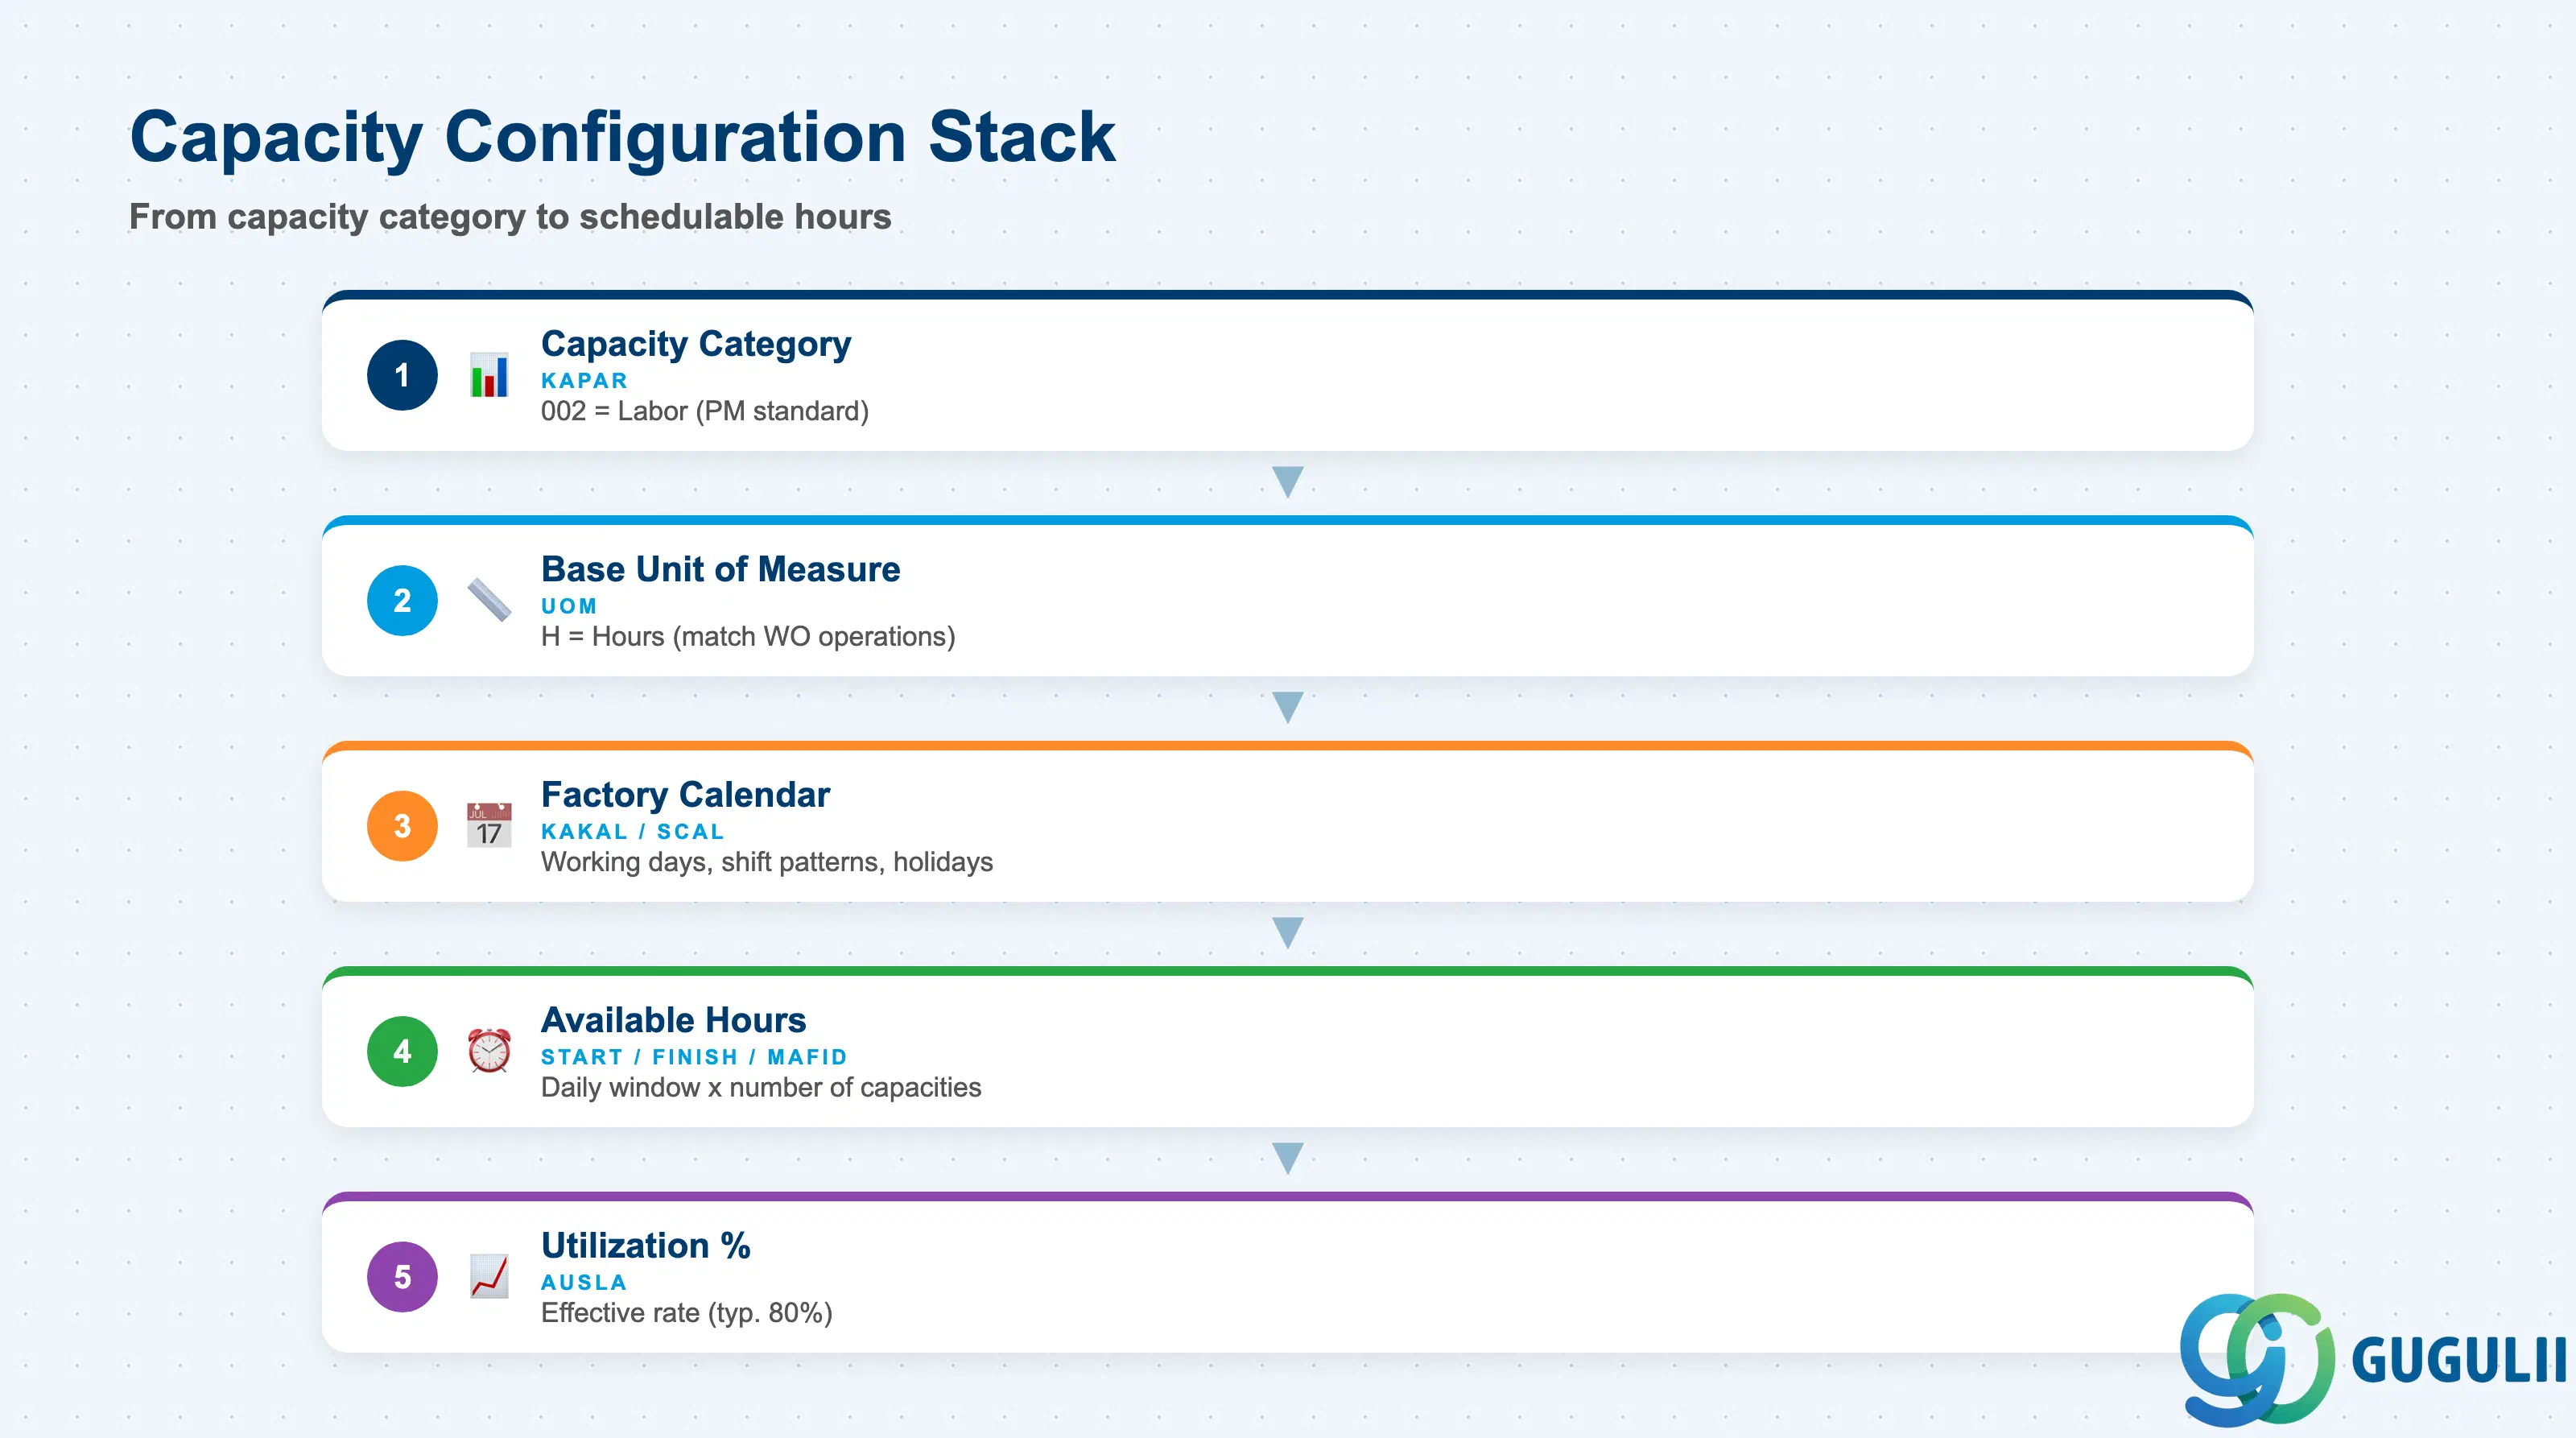Image resolution: width=2576 pixels, height=1438 pixels.
Task: Click '002 = Labor (PM standard)' text
Action: click(705, 411)
